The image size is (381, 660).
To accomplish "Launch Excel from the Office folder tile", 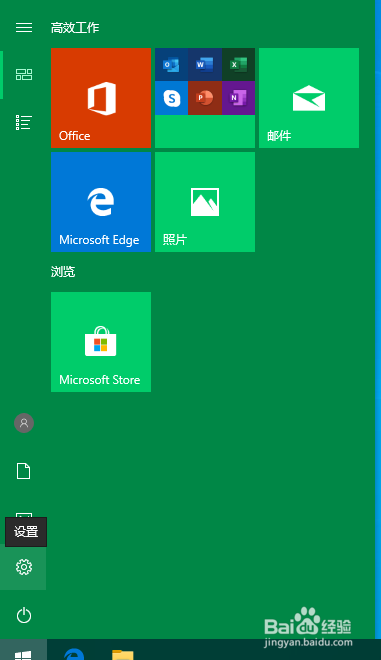I will [238, 64].
